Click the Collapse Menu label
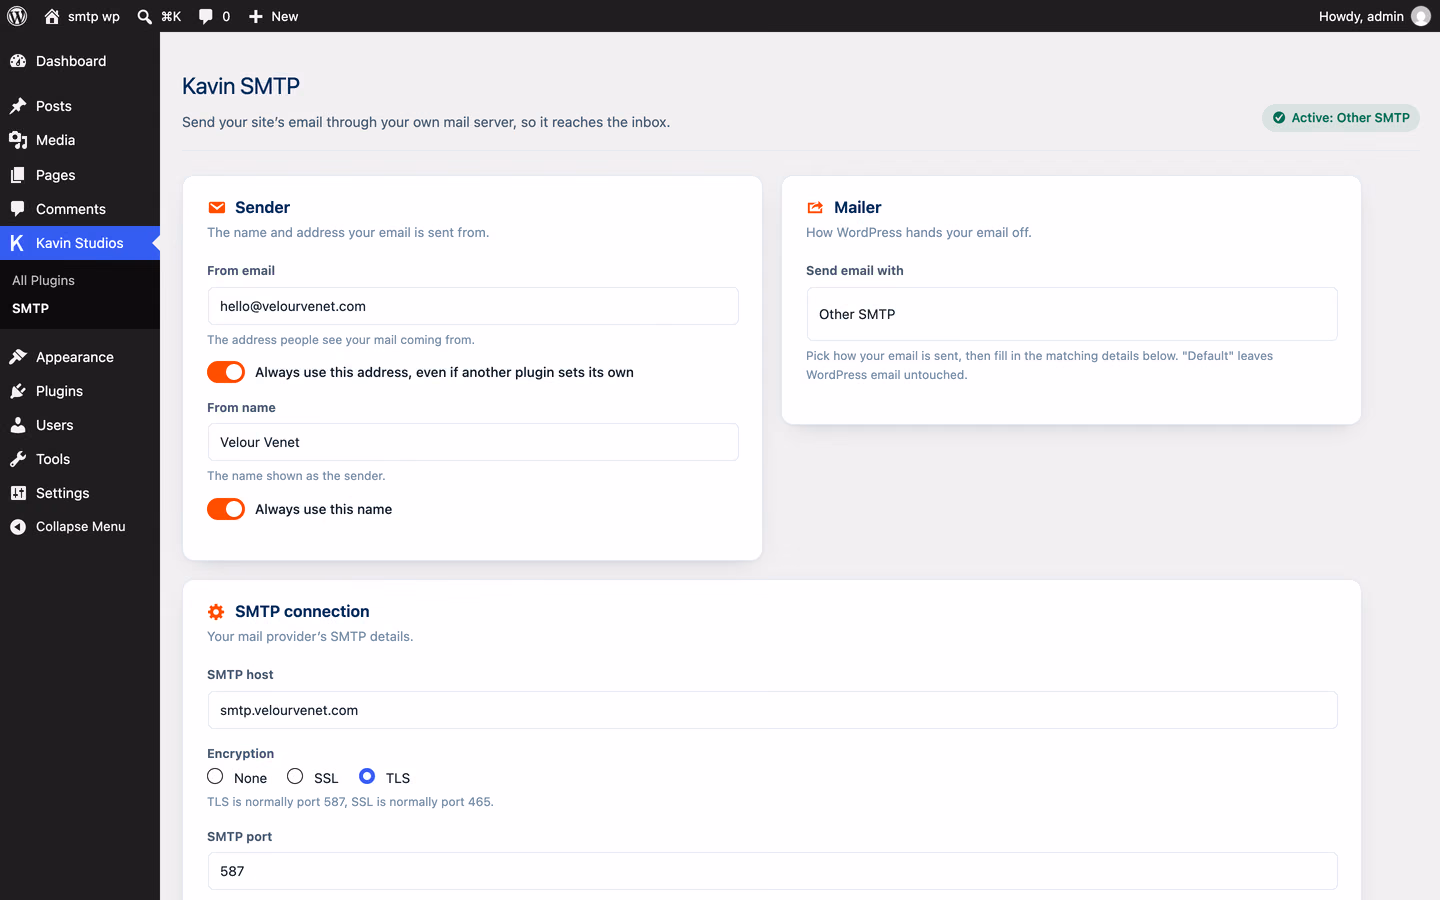The width and height of the screenshot is (1440, 900). click(81, 527)
